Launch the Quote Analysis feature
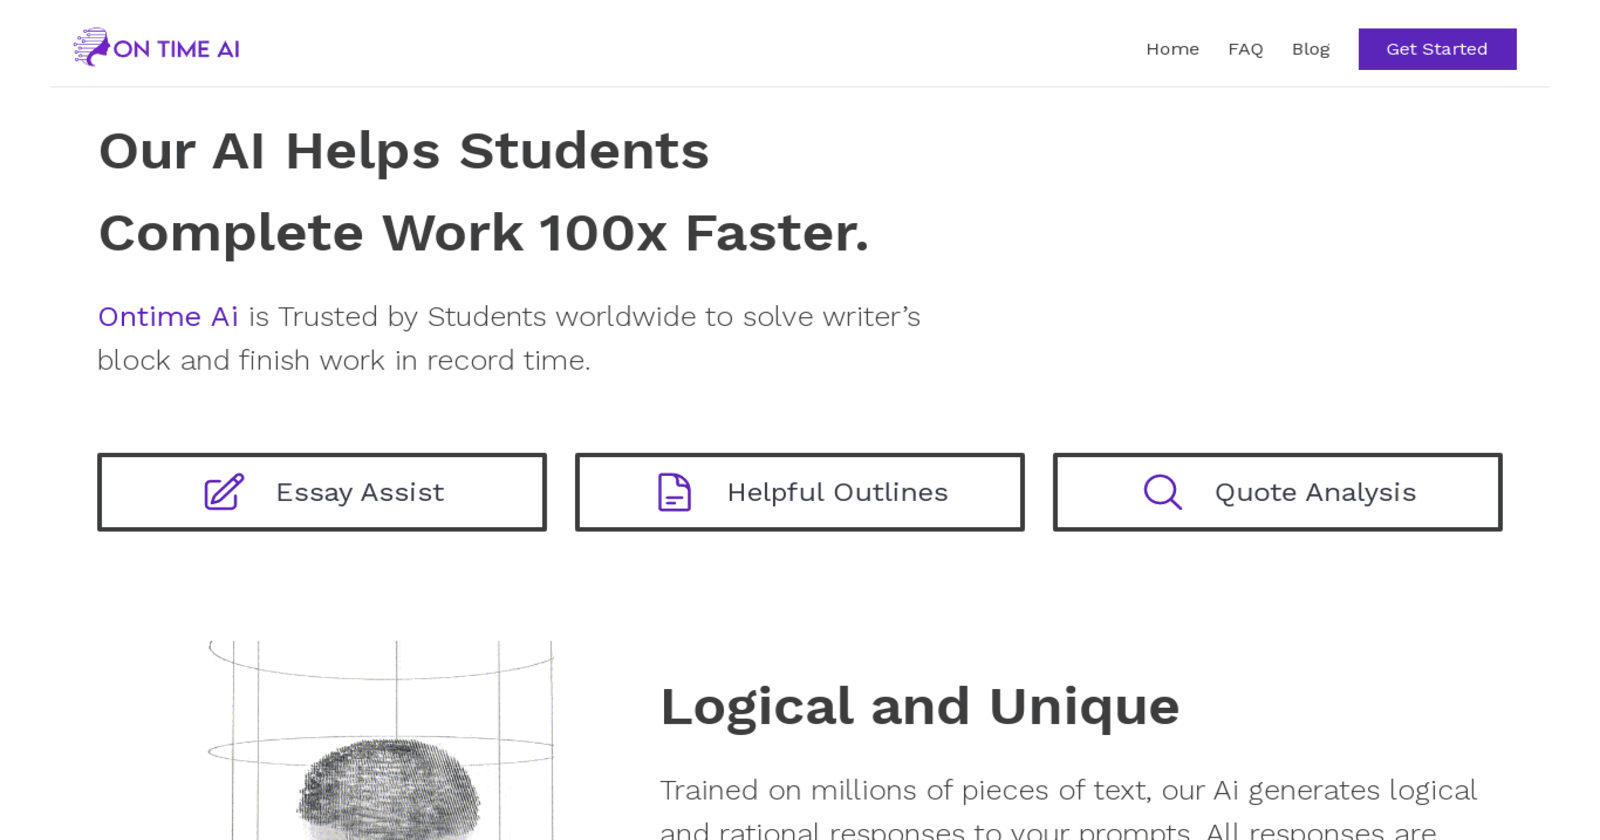 [1277, 491]
